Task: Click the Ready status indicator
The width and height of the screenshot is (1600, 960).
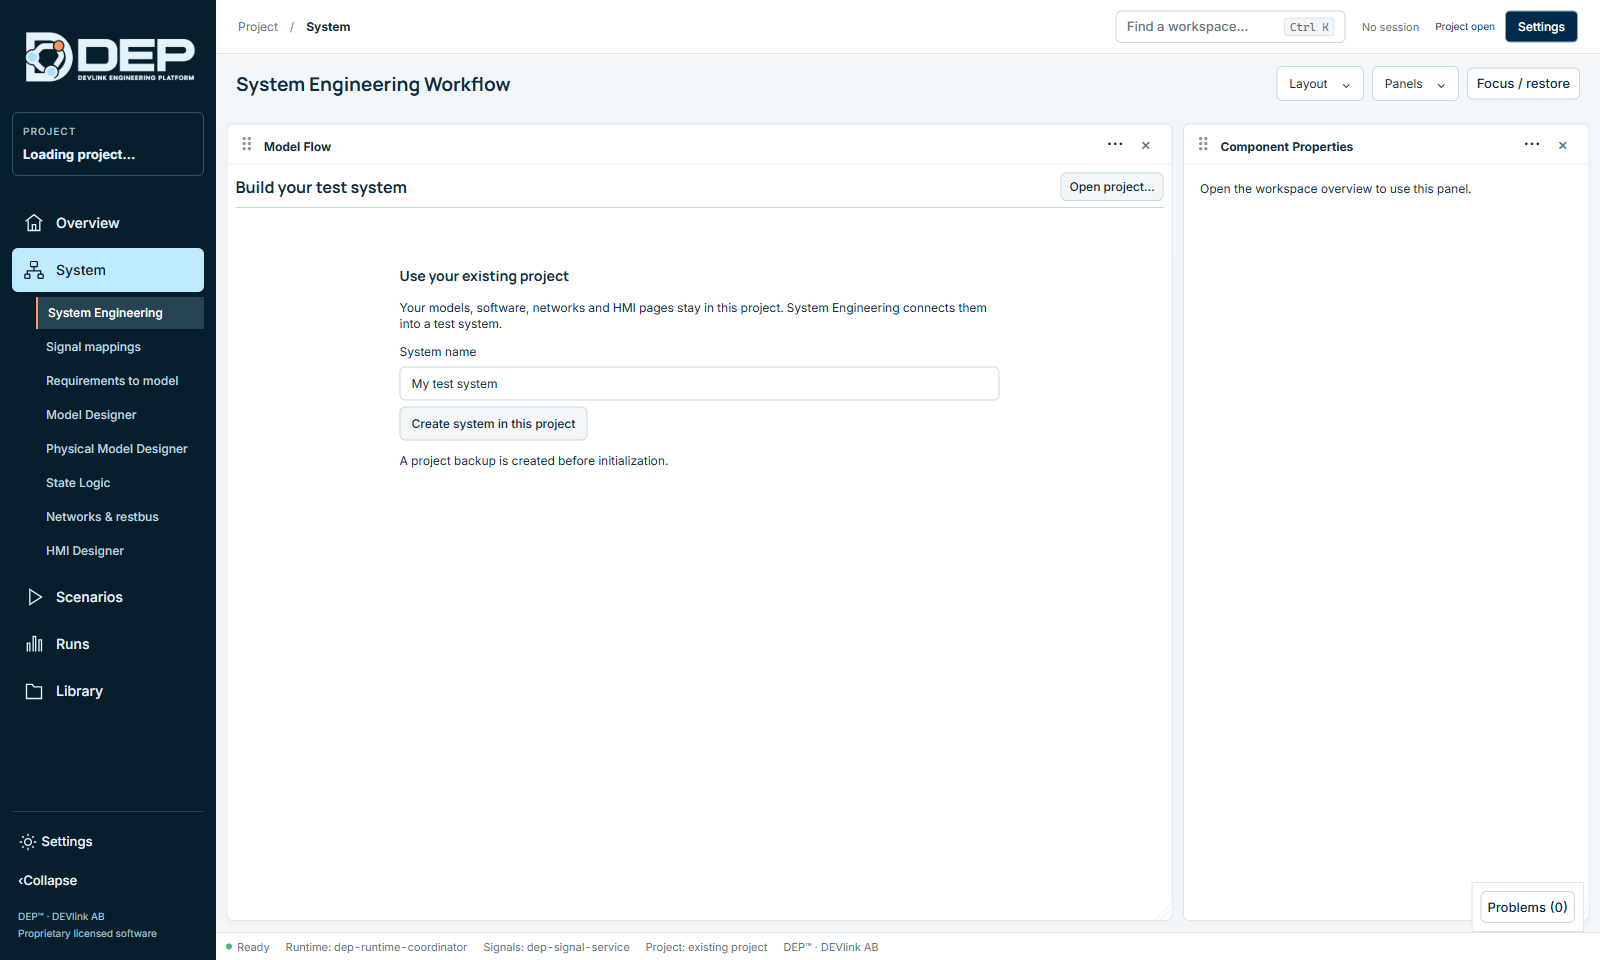Action: coord(248,947)
